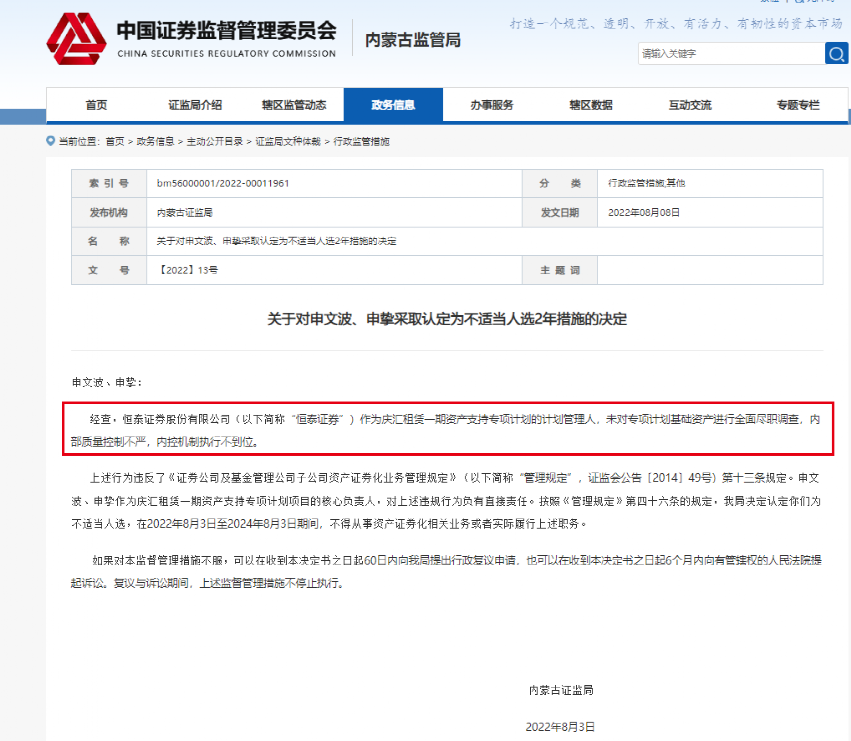Select the 首页 navigation tab

pyautogui.click(x=97, y=104)
